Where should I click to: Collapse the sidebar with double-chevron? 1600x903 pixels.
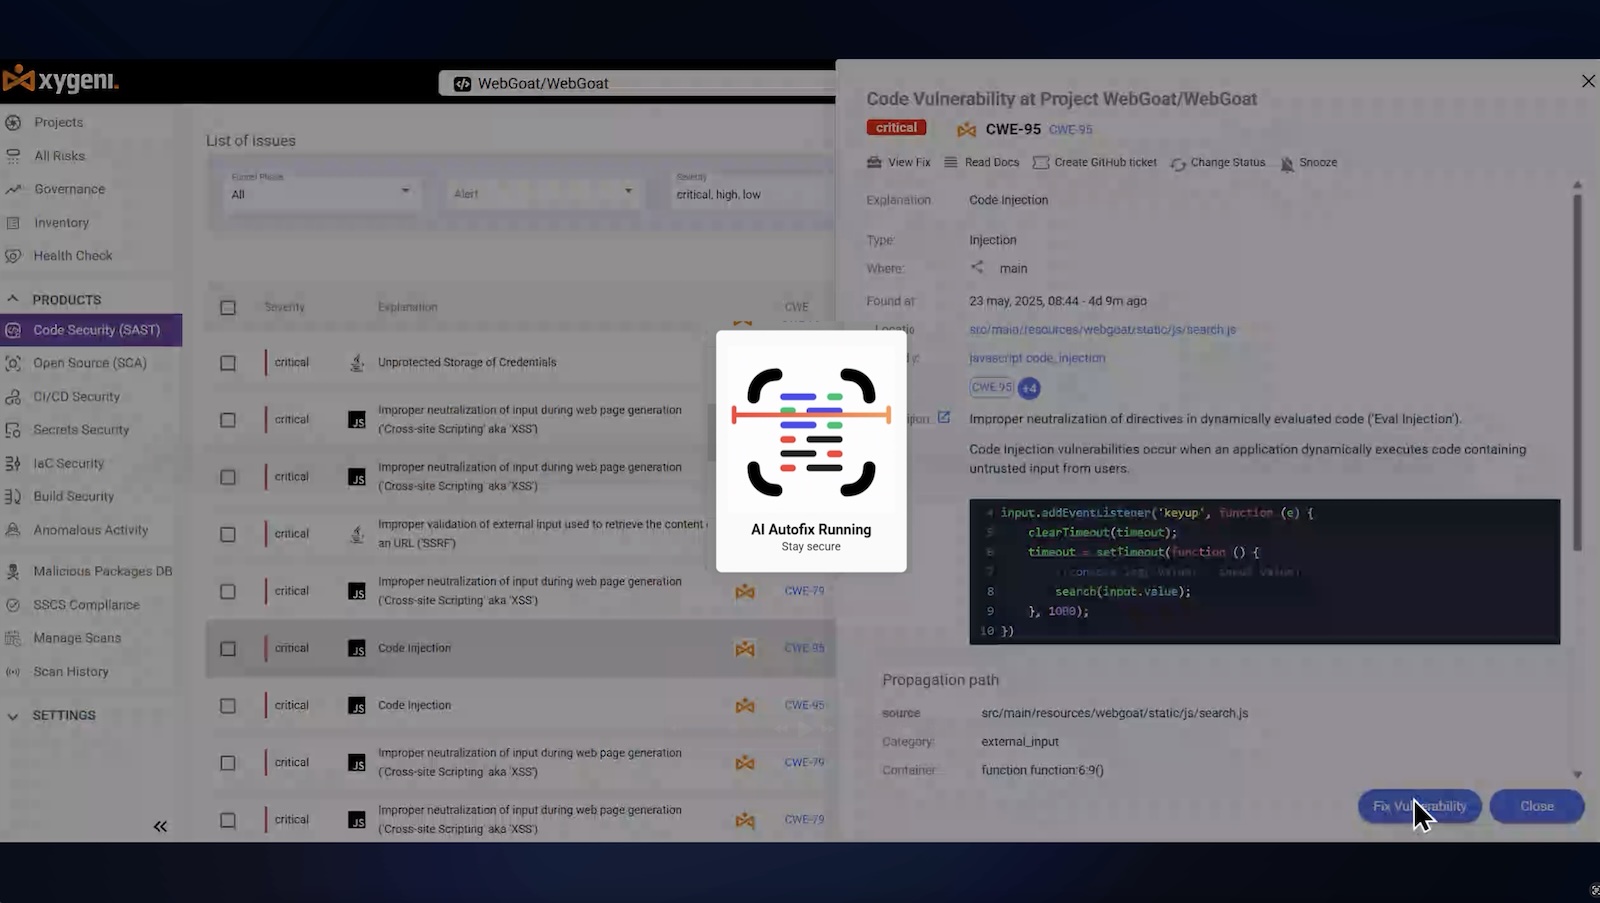[x=160, y=826]
